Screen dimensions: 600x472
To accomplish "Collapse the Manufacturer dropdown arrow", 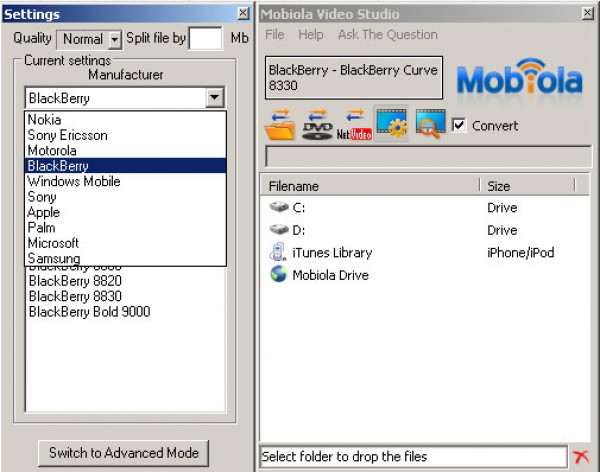I will click(x=214, y=98).
